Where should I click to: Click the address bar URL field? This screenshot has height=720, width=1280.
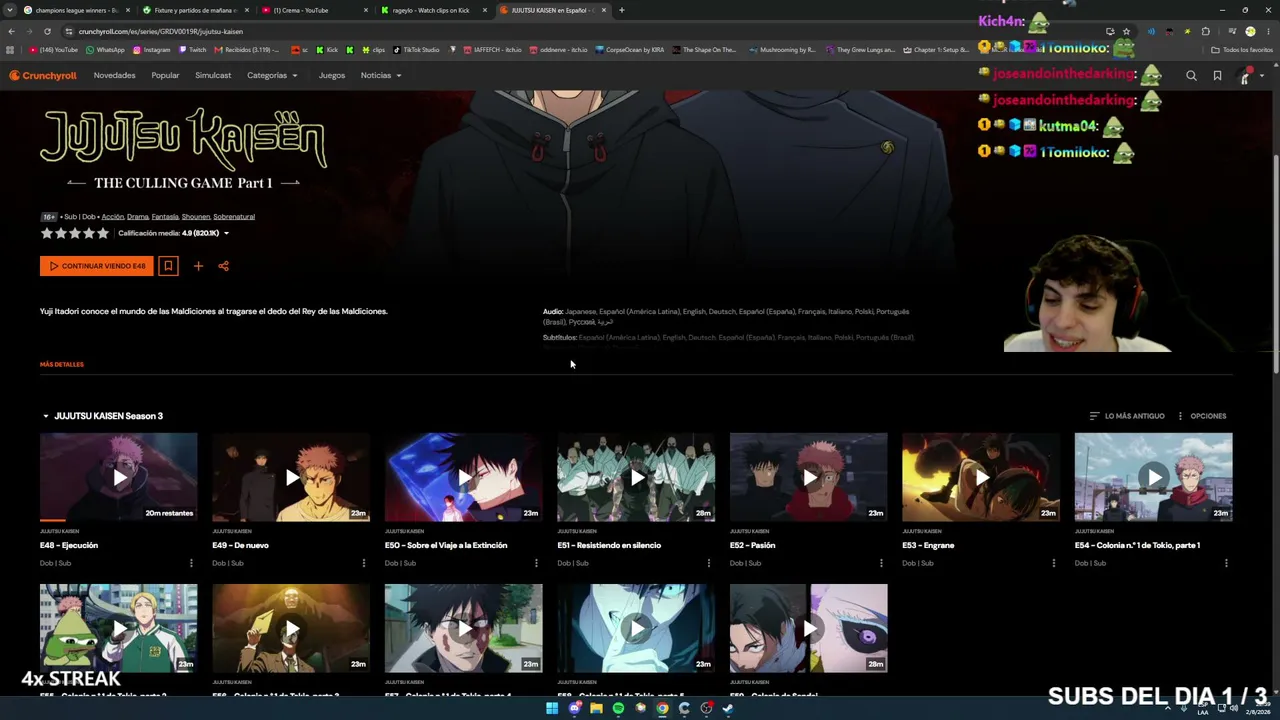[x=590, y=31]
